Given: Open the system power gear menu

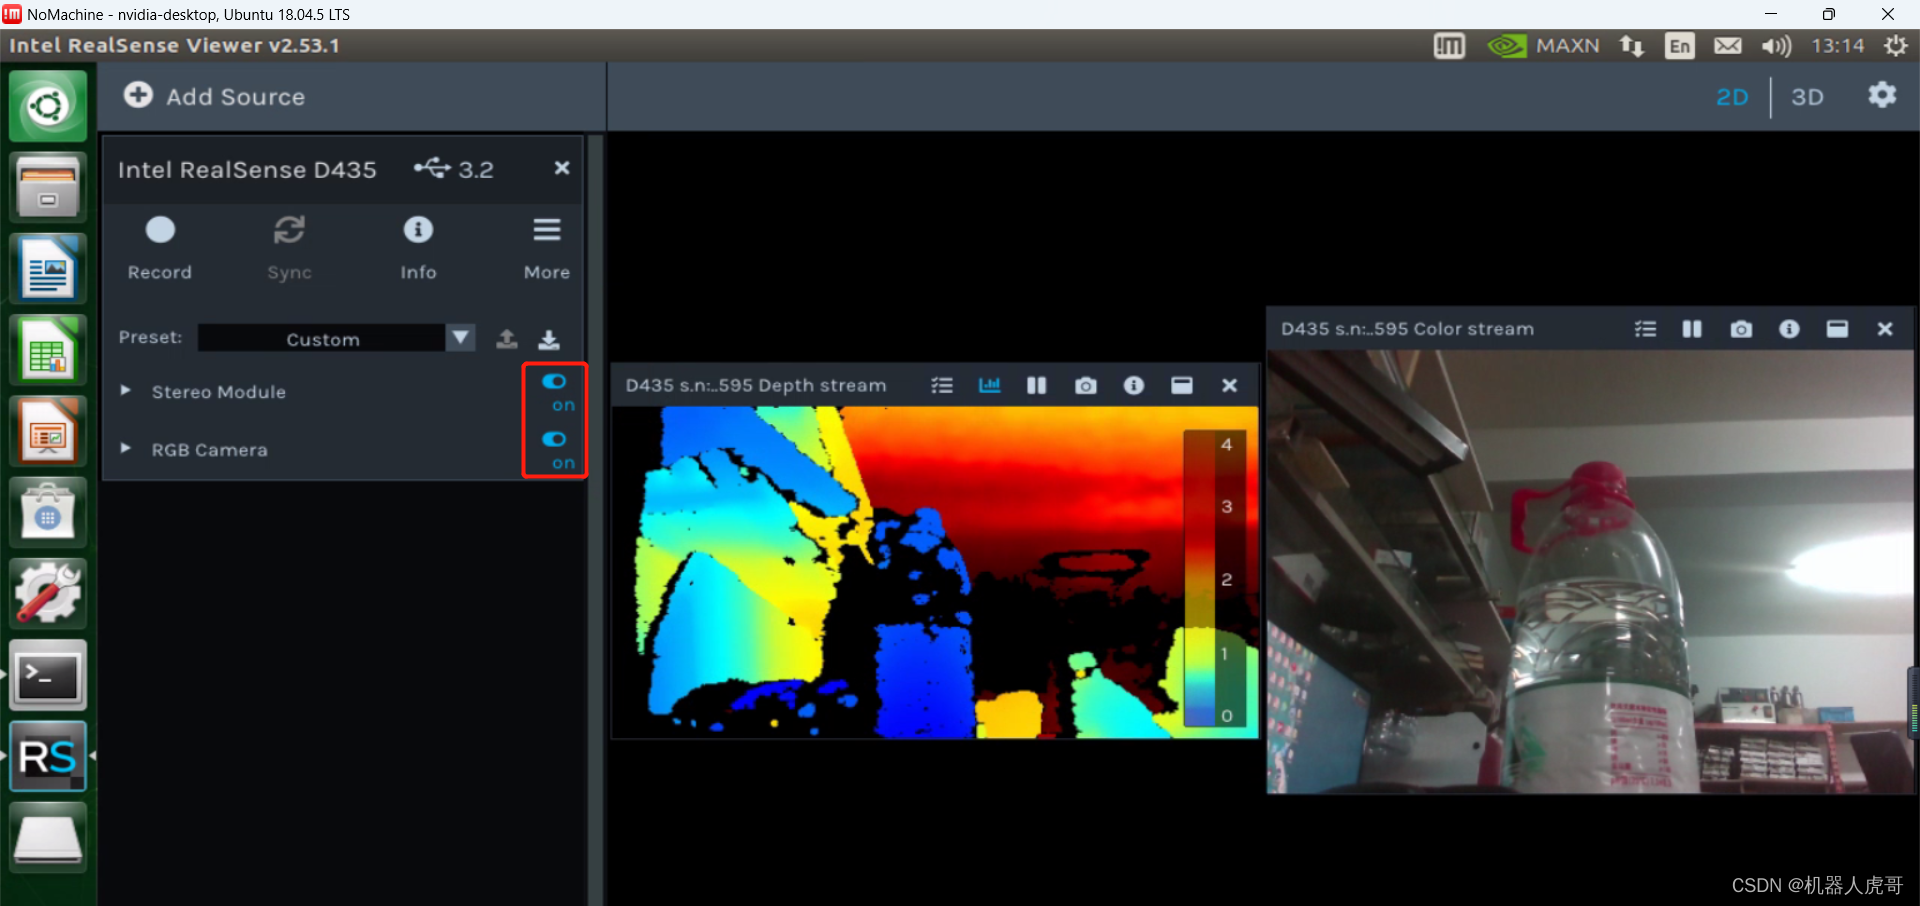Looking at the screenshot, I should pos(1895,45).
